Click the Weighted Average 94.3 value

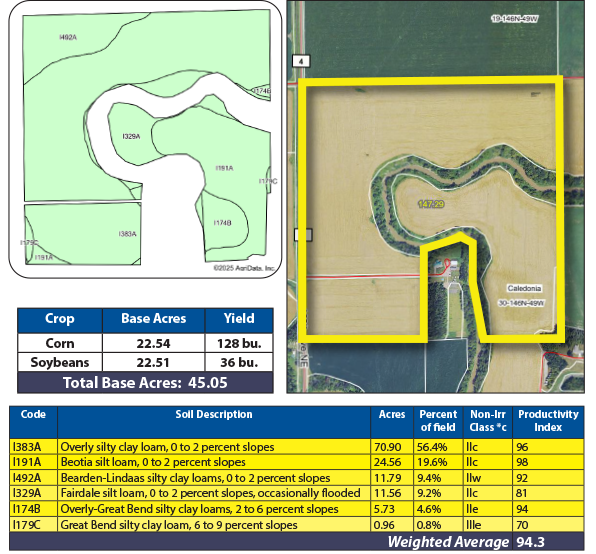tap(531, 541)
